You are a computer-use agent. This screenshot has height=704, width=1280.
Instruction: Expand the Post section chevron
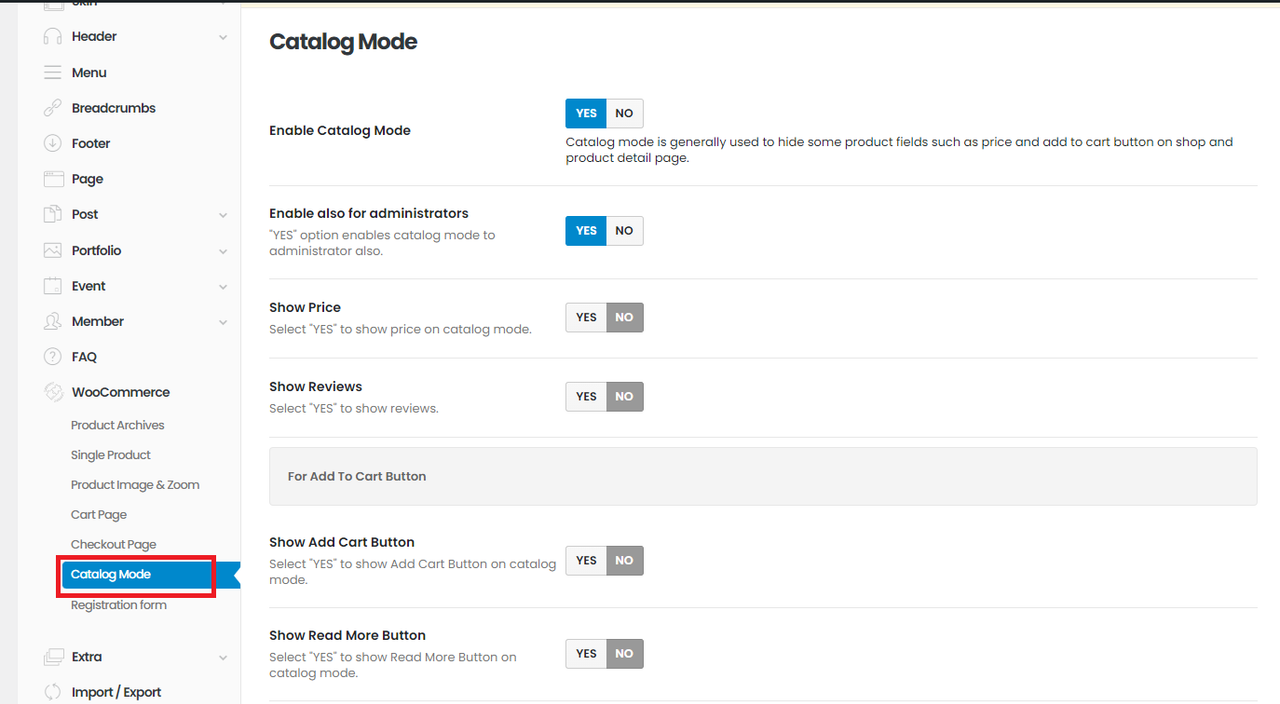(223, 215)
